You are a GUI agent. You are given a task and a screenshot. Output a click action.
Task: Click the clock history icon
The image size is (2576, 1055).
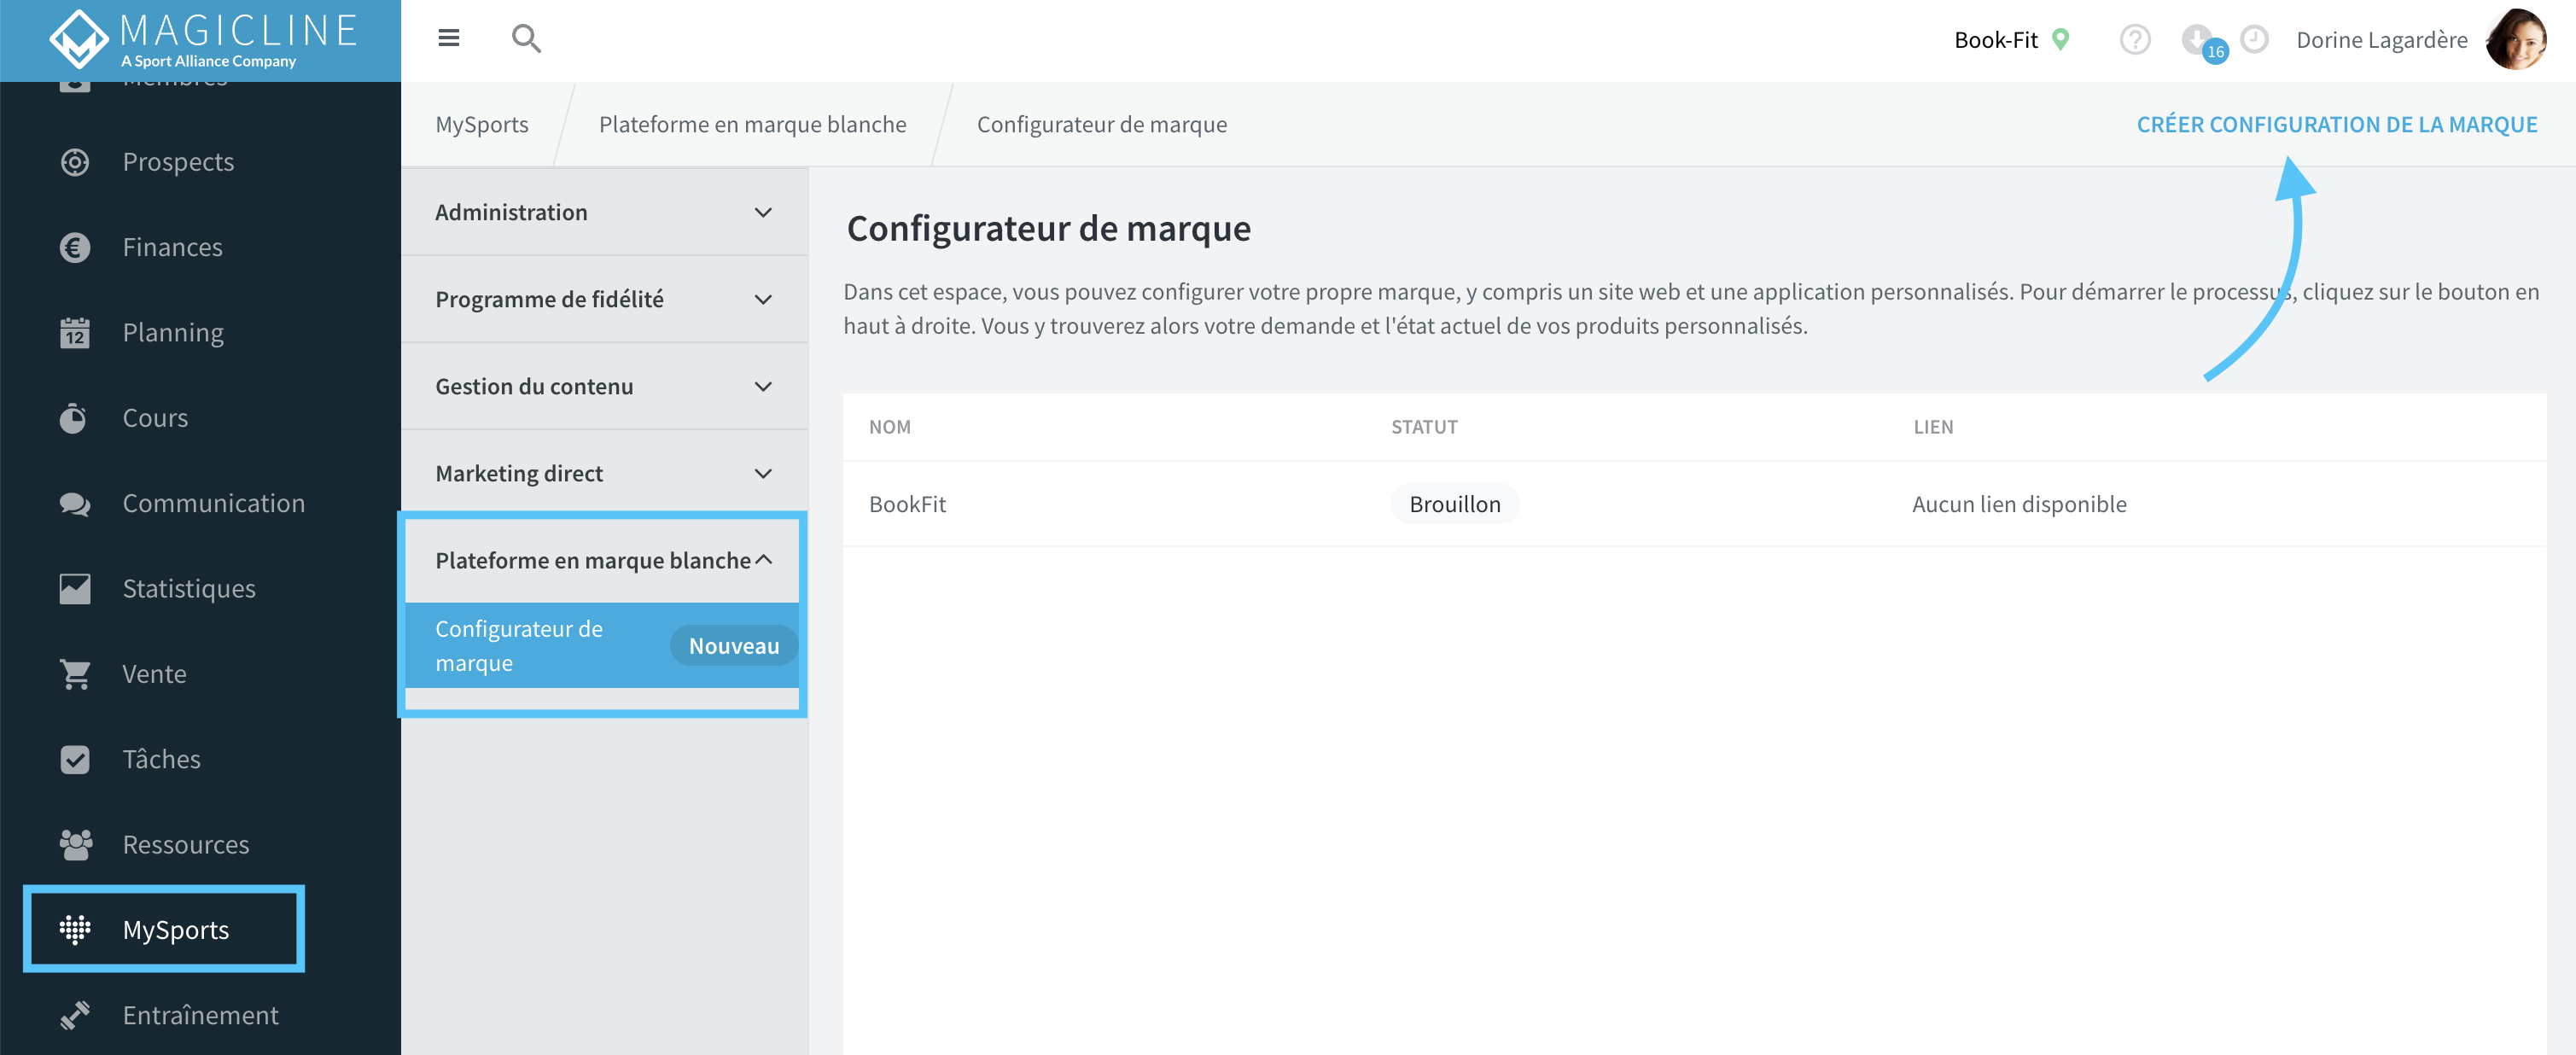(x=2254, y=39)
